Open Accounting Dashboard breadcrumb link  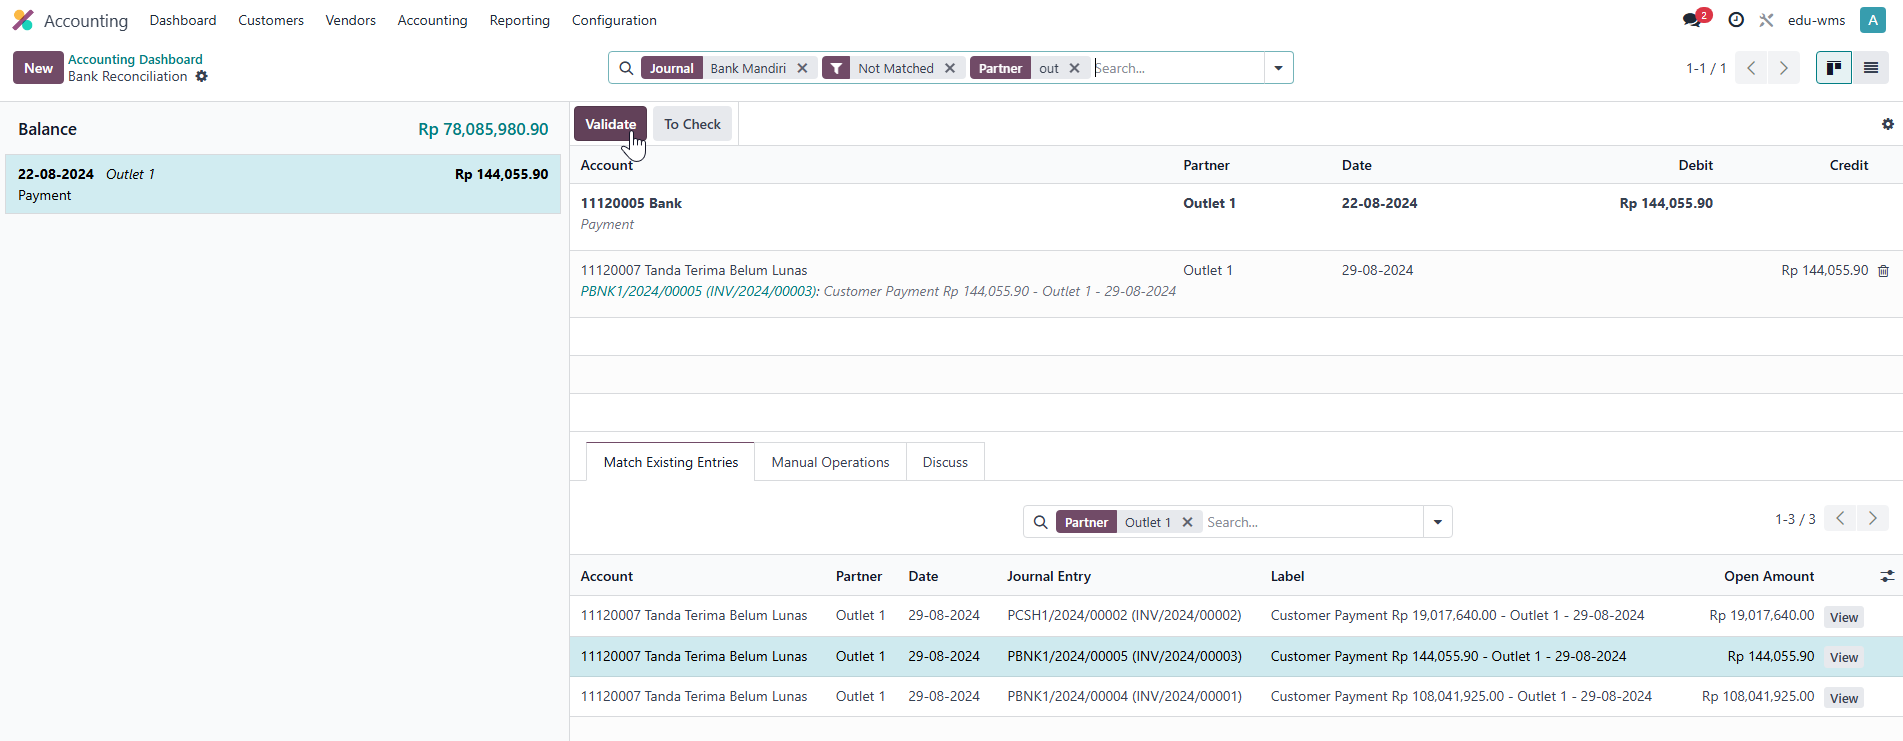point(135,59)
